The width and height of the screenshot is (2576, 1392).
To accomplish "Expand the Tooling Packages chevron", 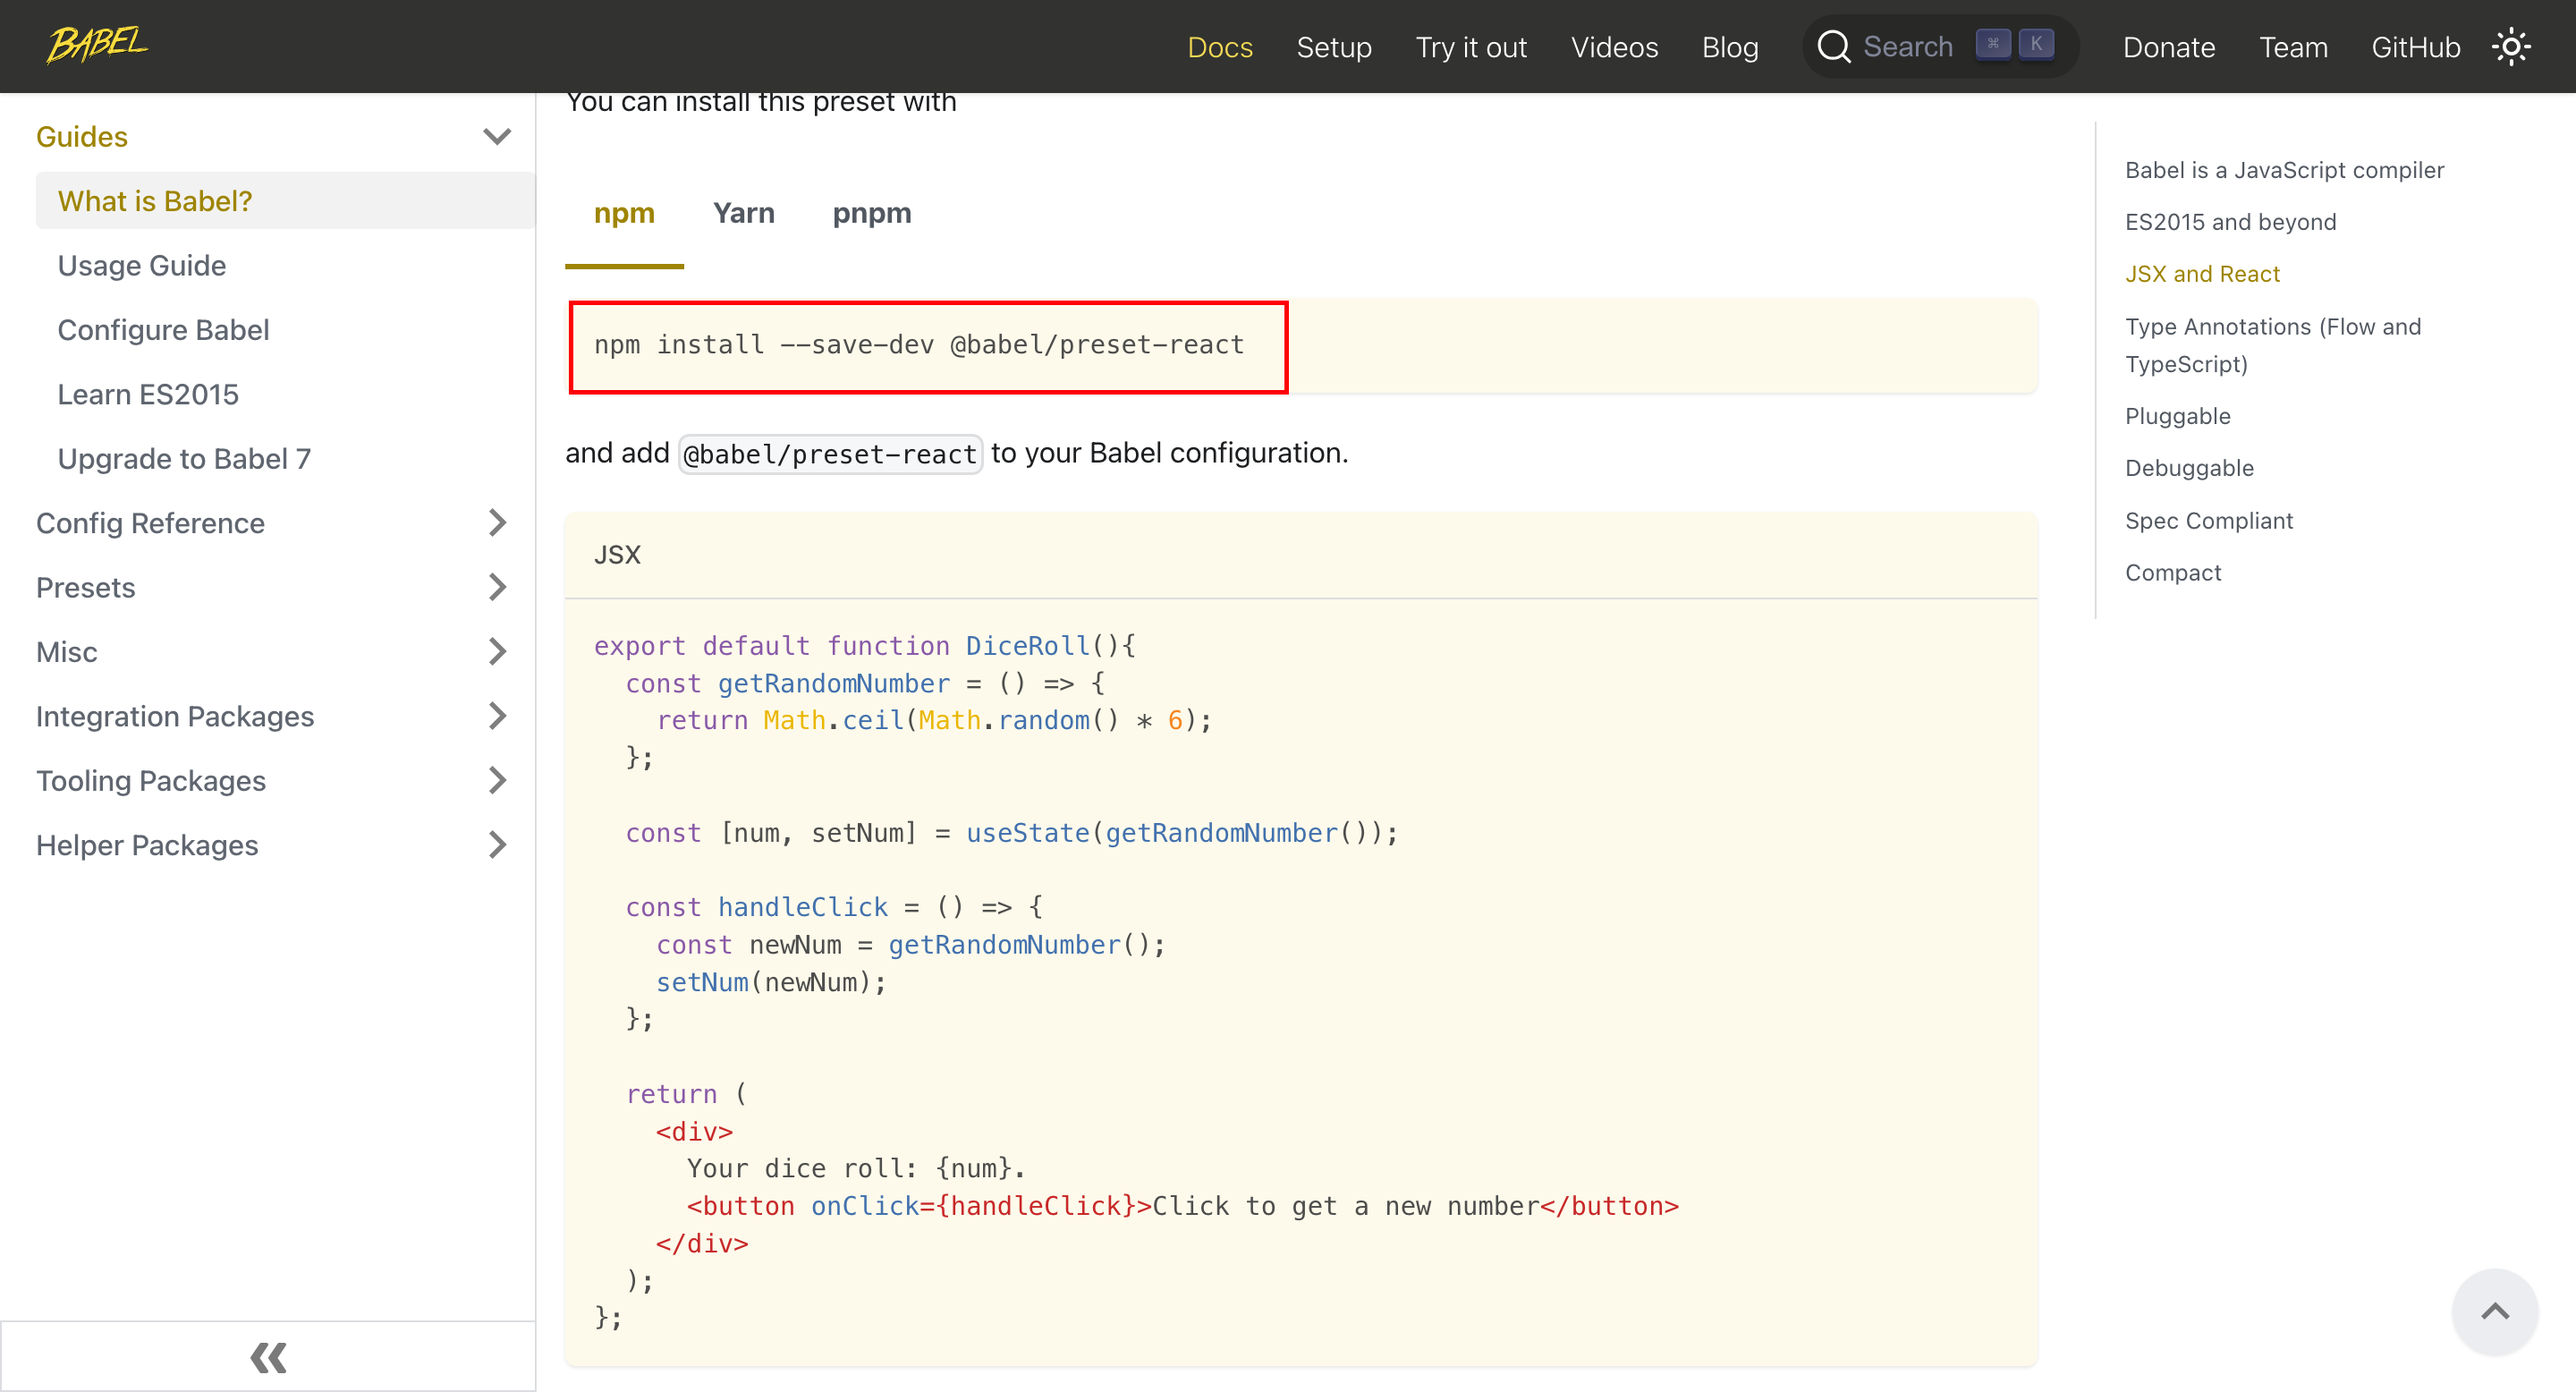I will (497, 781).
